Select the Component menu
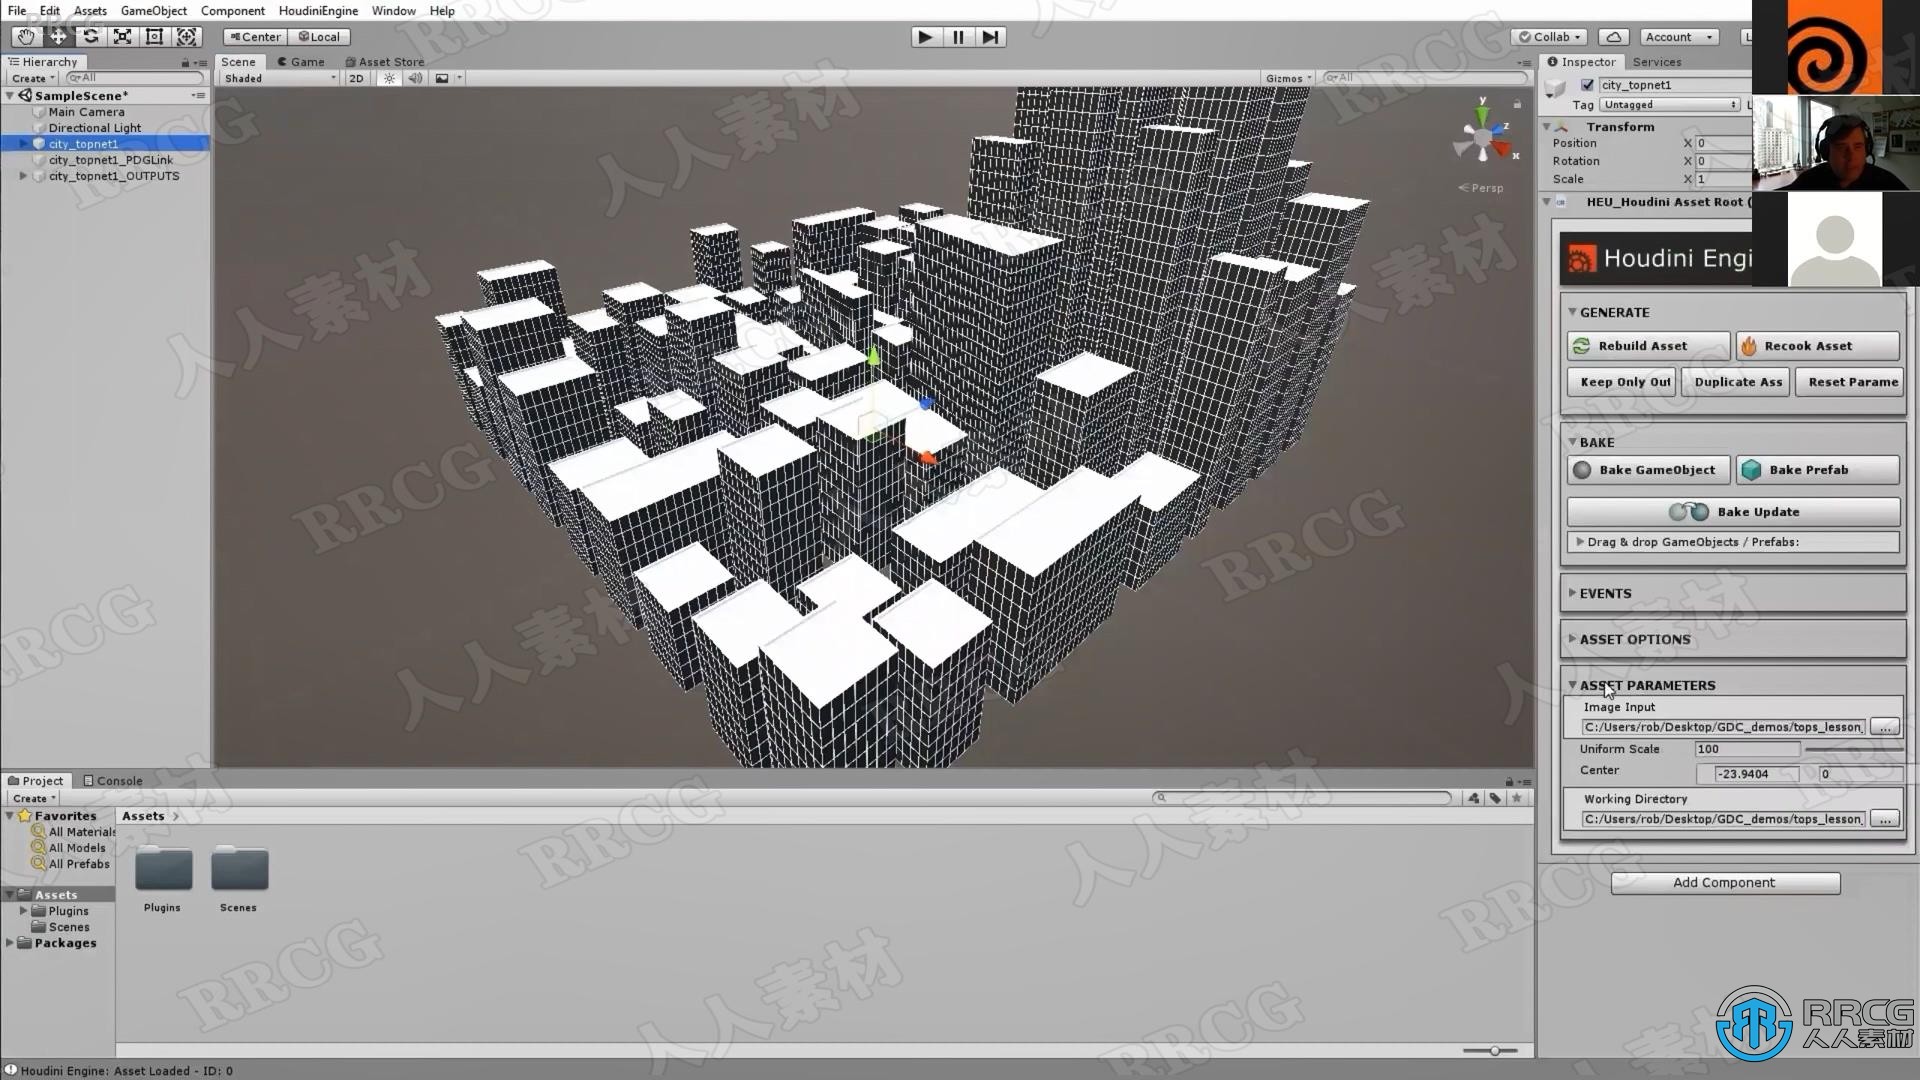 coord(231,11)
